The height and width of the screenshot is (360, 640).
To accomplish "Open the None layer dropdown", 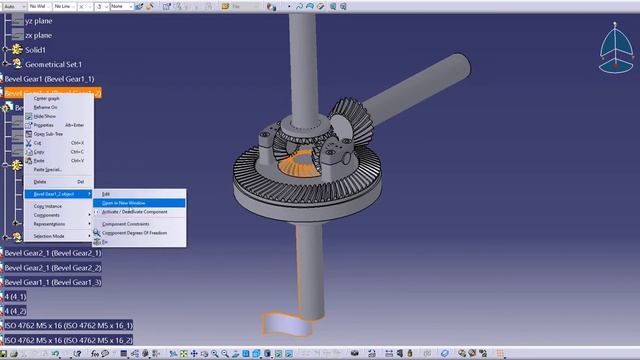I will pos(122,7).
